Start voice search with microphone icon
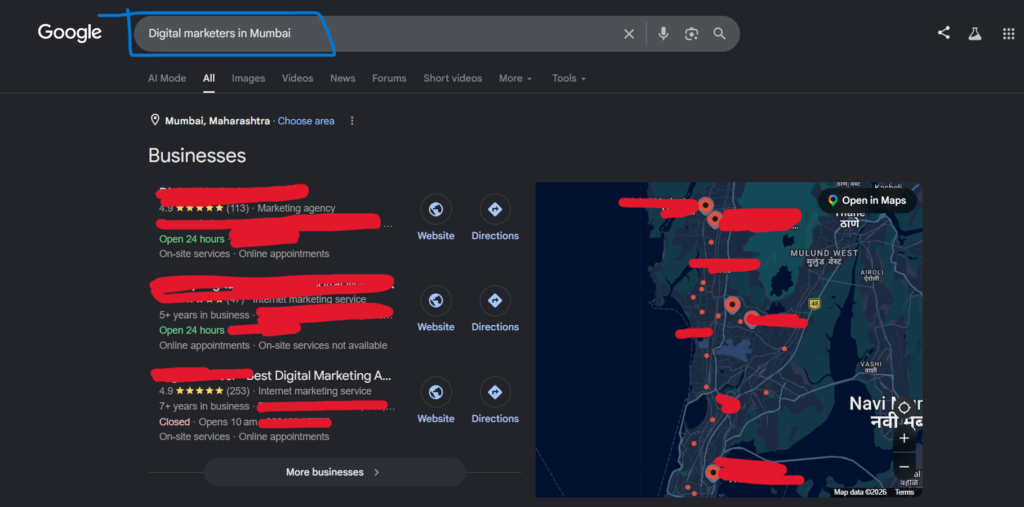This screenshot has height=507, width=1024. coord(664,34)
